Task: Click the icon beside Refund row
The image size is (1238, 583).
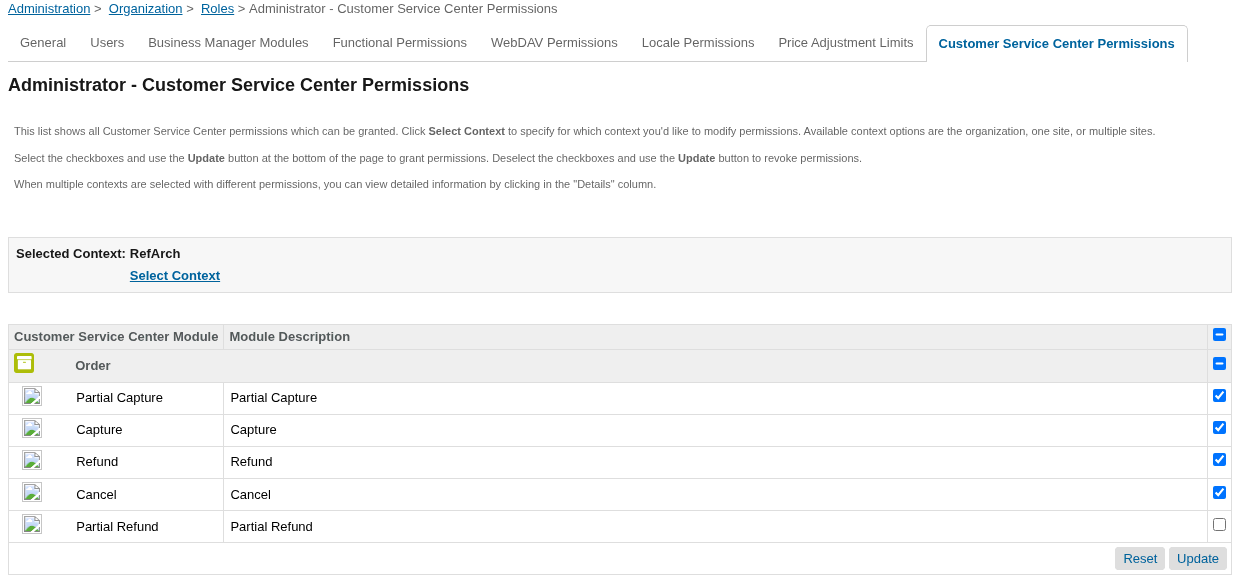Action: click(x=32, y=461)
